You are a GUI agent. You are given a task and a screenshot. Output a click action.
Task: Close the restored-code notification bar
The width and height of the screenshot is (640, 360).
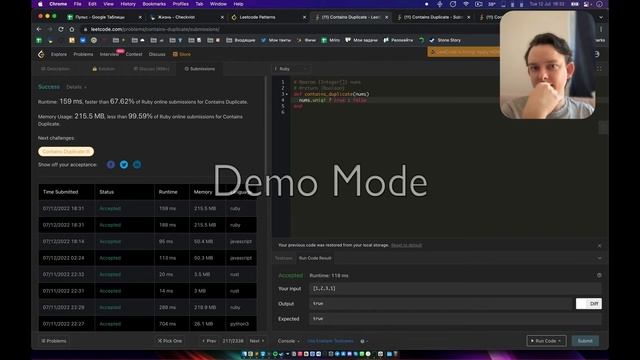[599, 246]
